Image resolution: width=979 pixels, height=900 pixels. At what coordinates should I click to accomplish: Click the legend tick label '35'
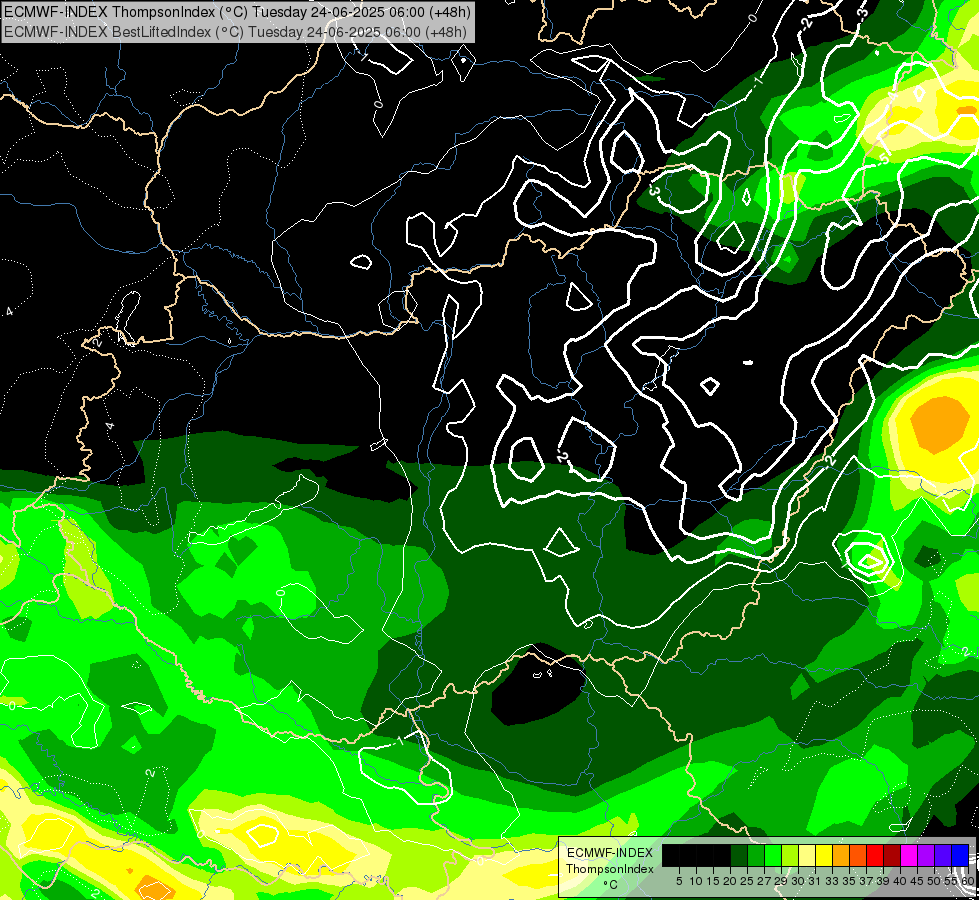pos(849,881)
